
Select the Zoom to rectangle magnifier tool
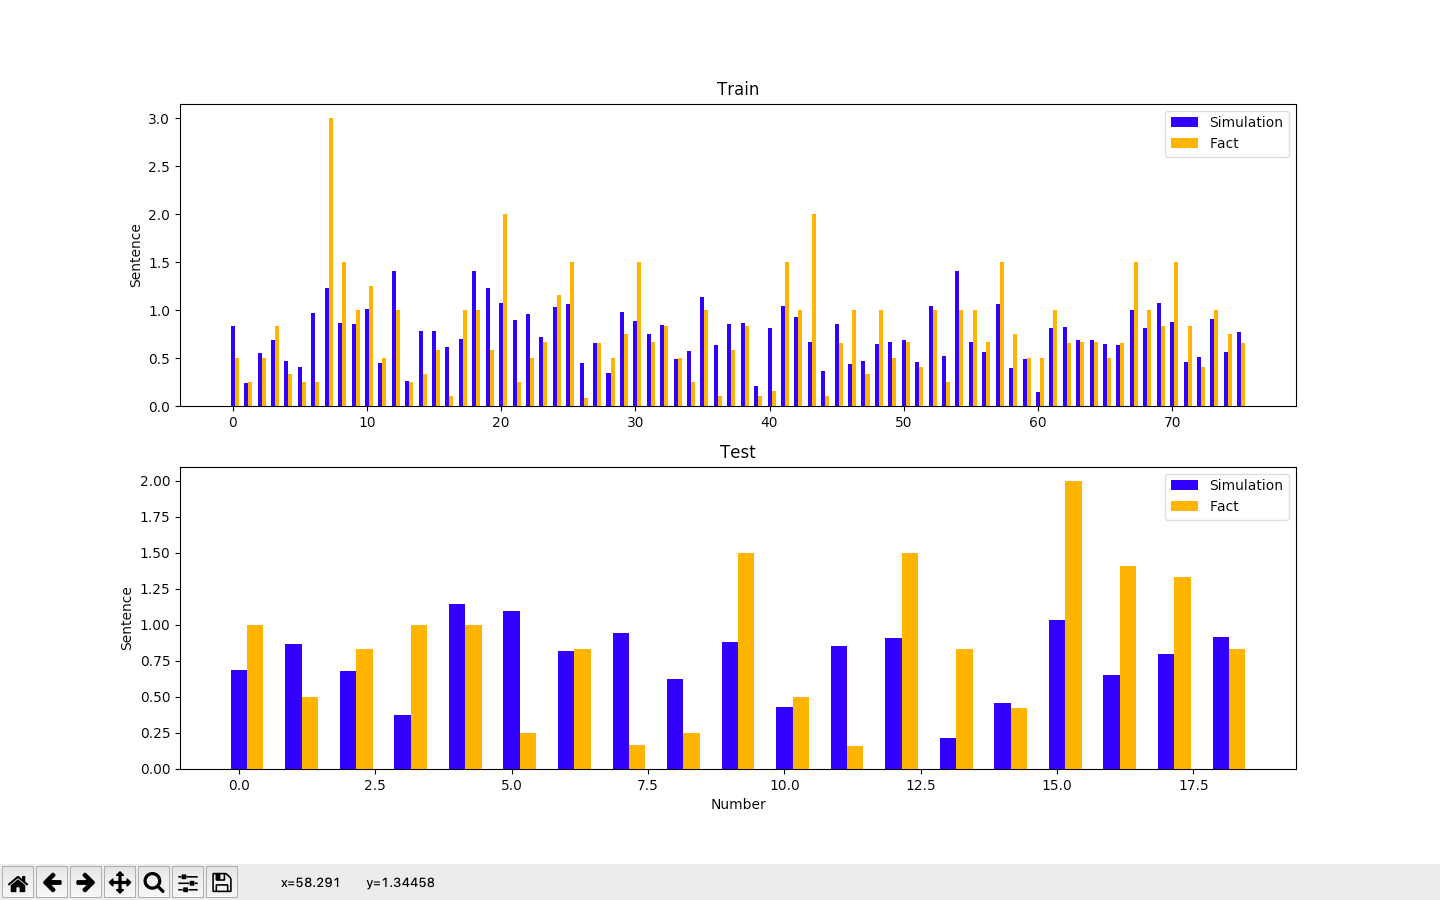pyautogui.click(x=154, y=882)
